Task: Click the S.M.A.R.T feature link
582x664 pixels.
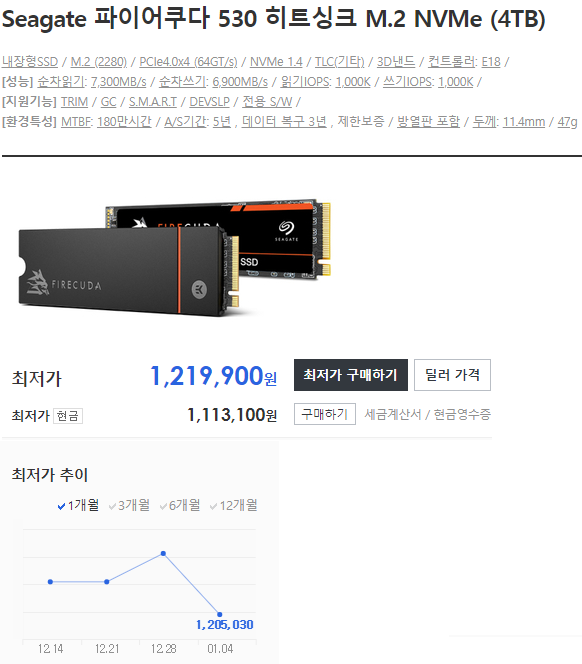Action: click(152, 102)
